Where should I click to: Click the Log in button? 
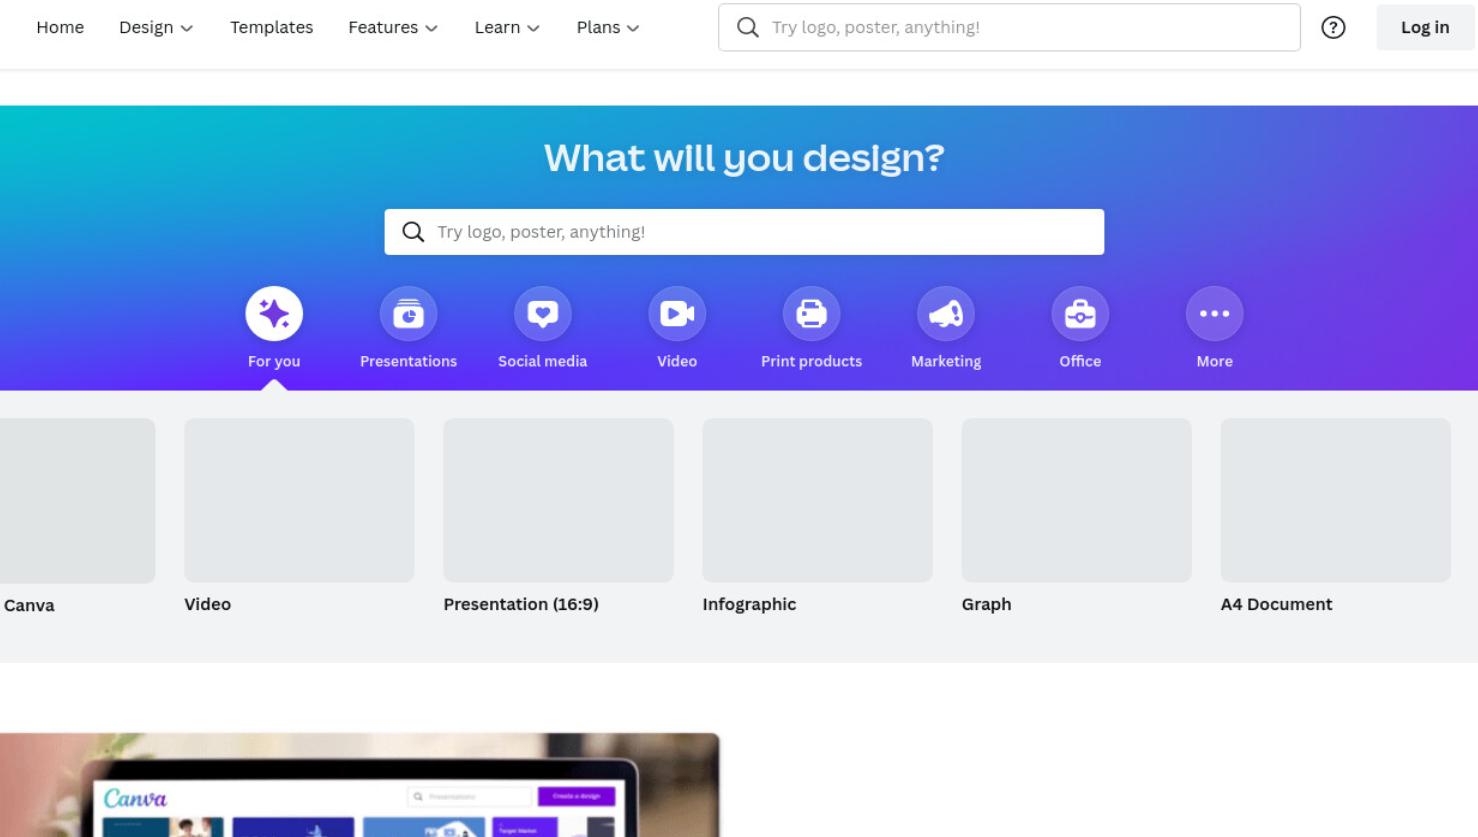pos(1425,28)
